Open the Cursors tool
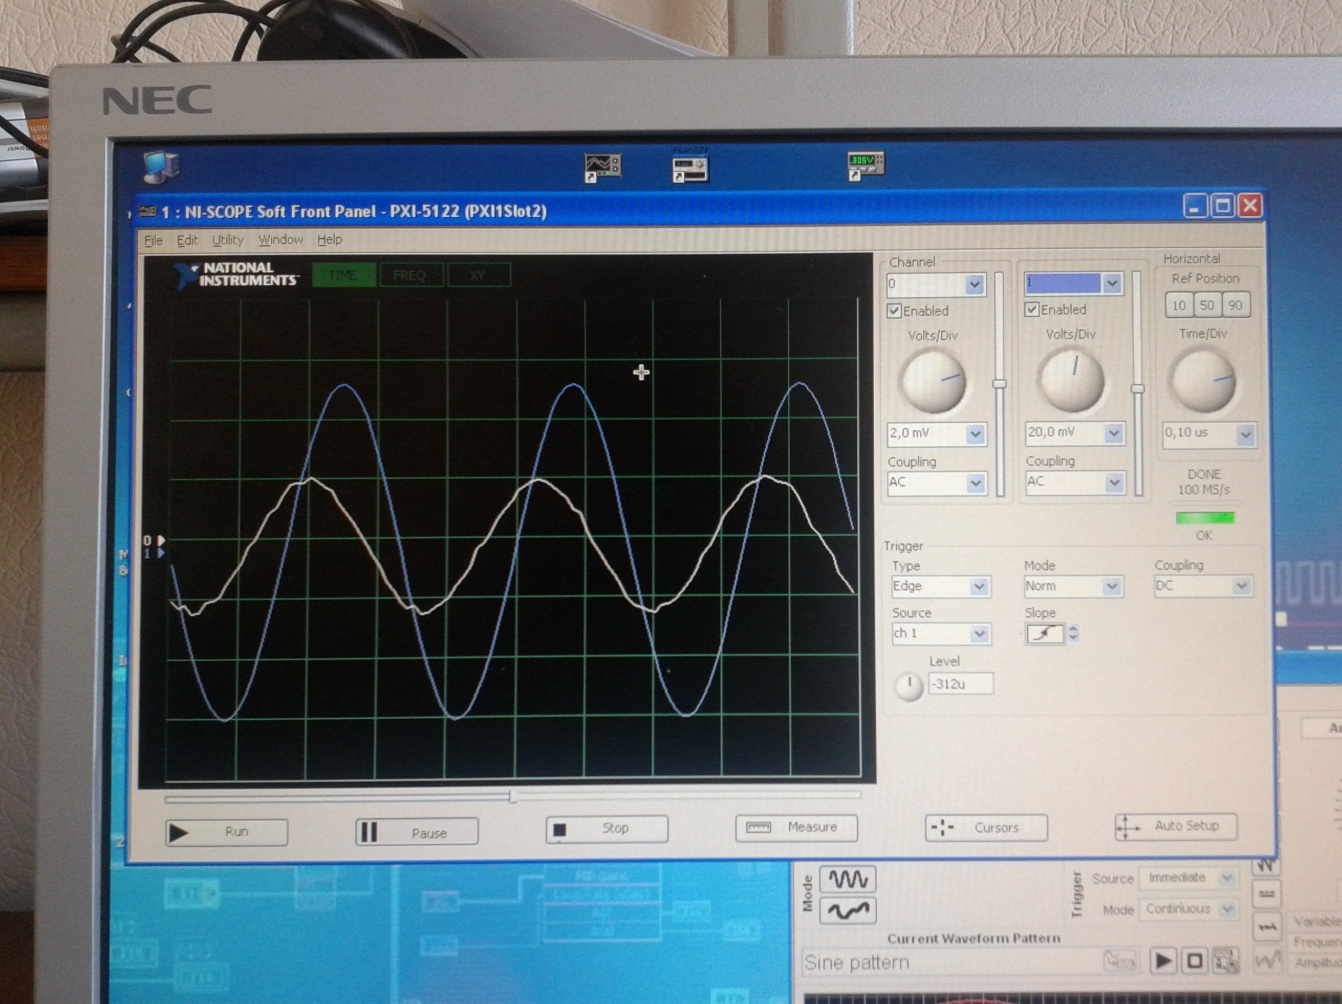Viewport: 1342px width, 1004px height. 986,827
